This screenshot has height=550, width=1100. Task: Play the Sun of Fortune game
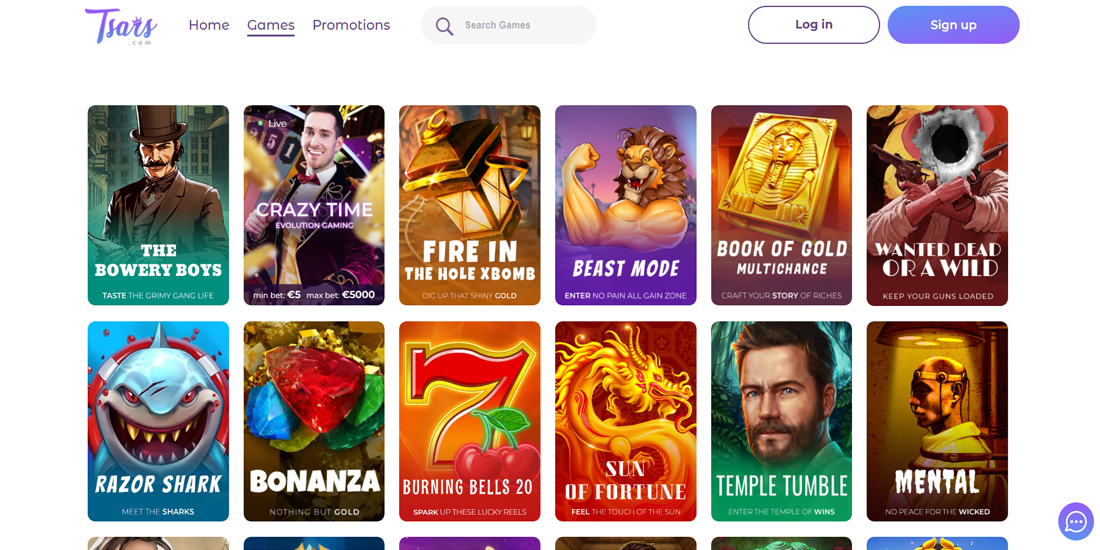(625, 421)
